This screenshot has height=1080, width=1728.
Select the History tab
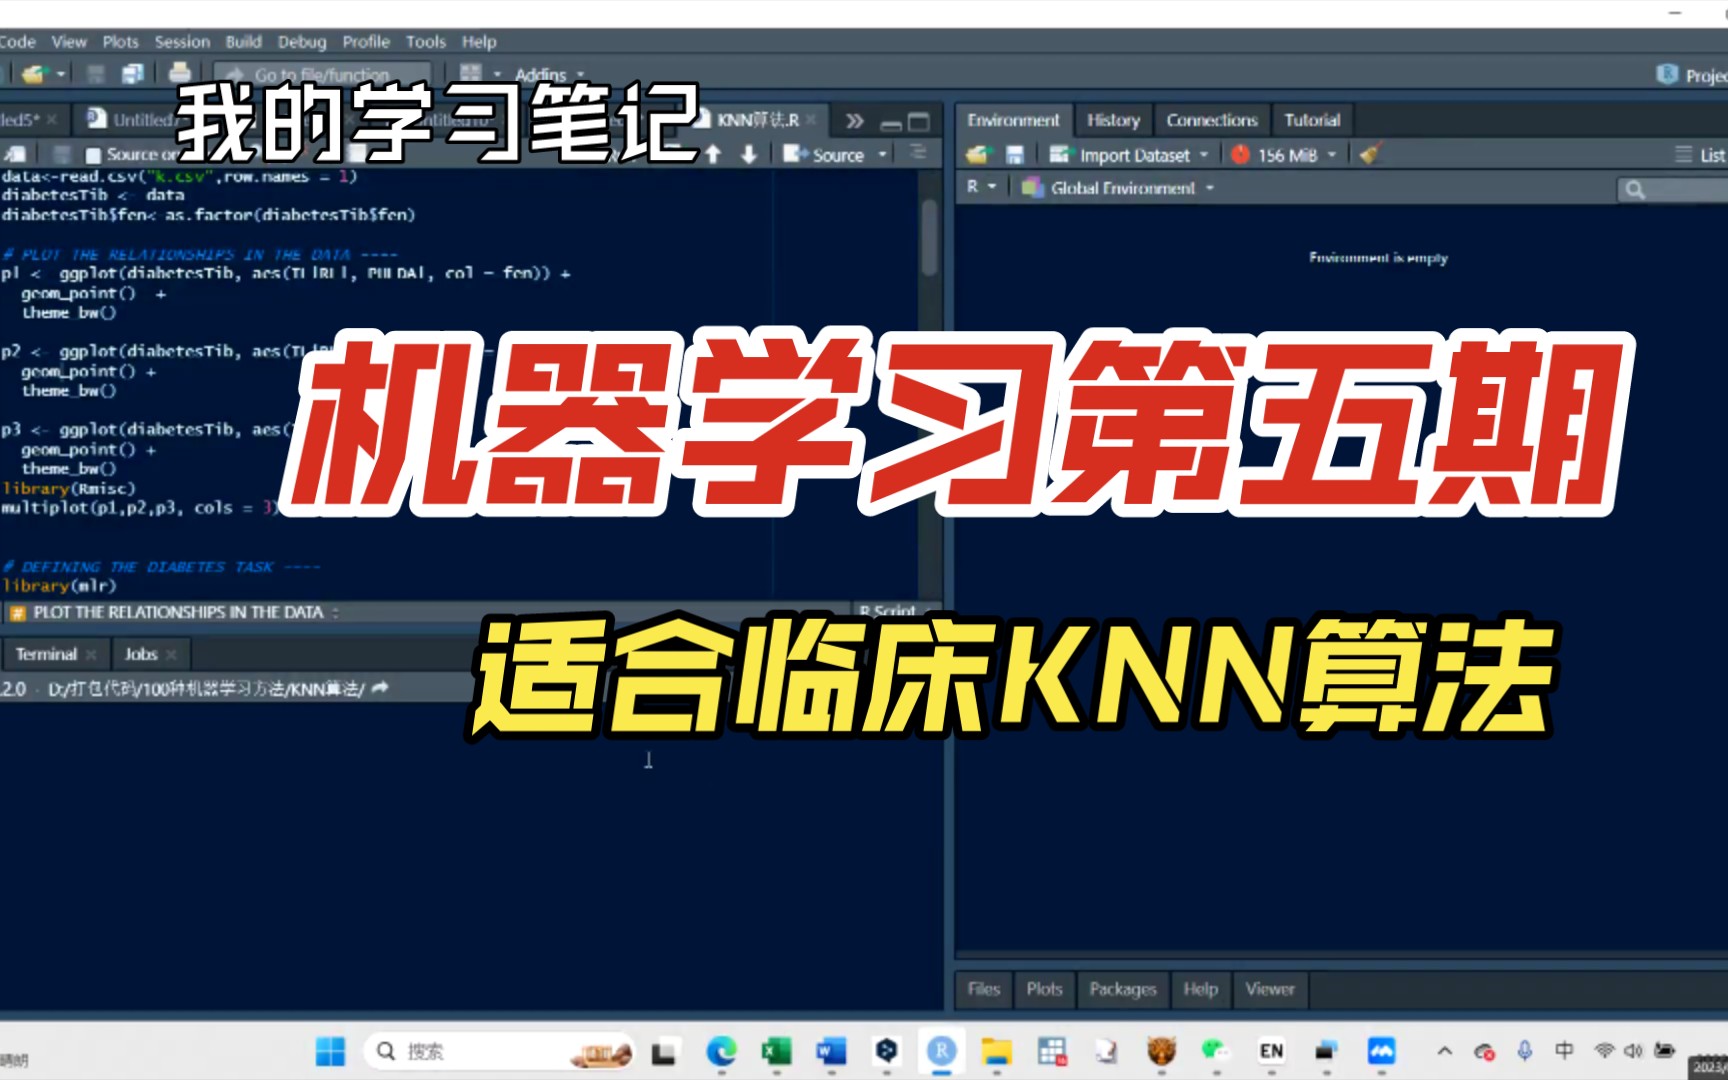point(1113,120)
